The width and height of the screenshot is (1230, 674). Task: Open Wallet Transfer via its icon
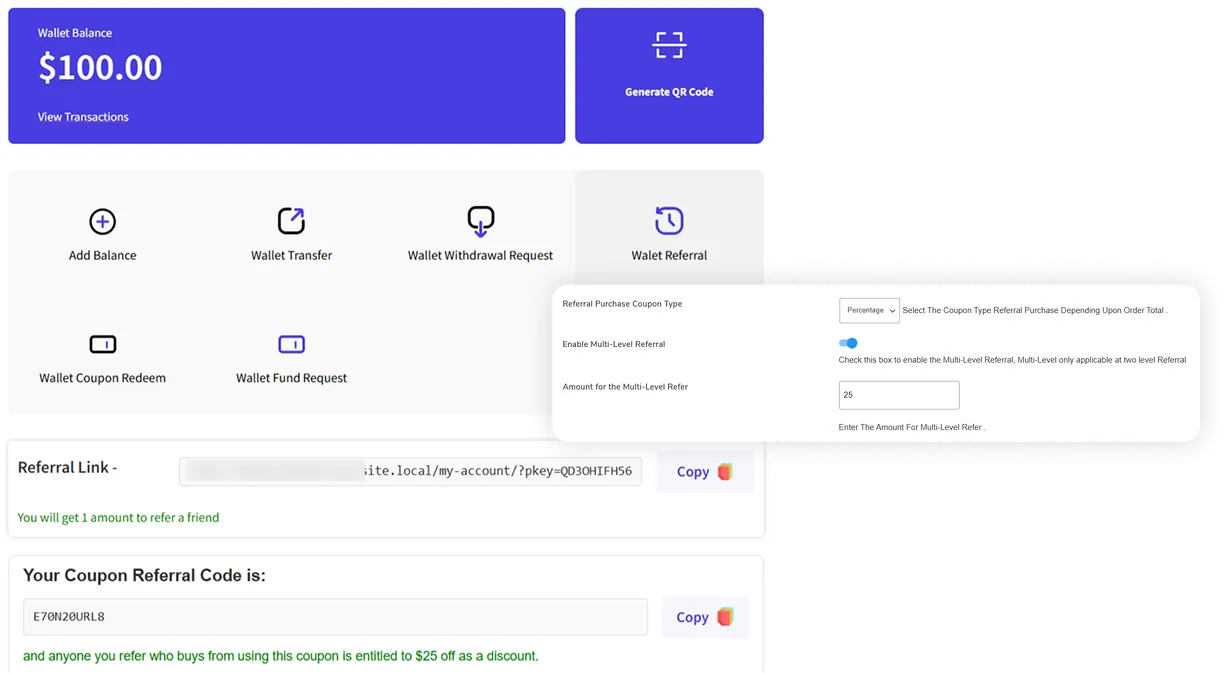291,221
